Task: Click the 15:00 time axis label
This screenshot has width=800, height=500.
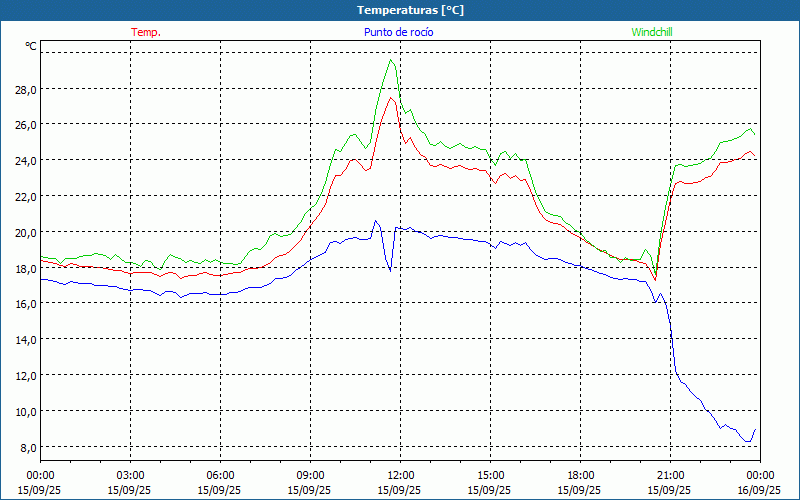Action: point(490,475)
